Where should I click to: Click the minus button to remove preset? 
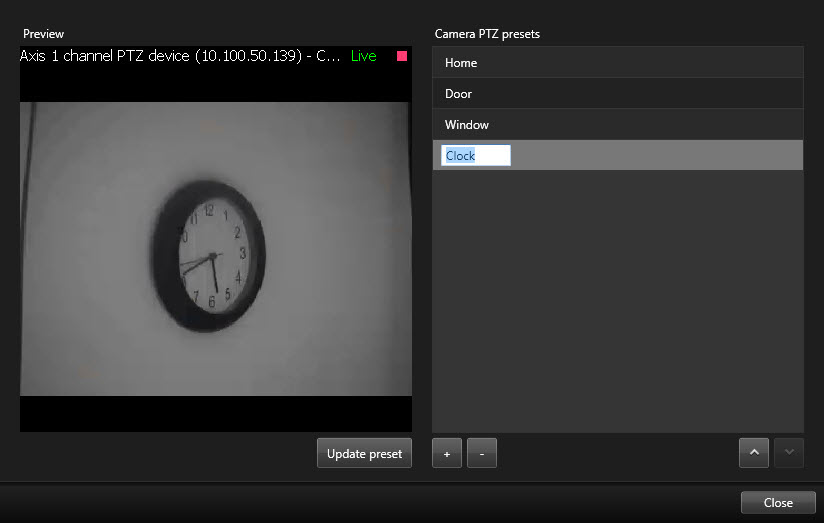point(481,453)
